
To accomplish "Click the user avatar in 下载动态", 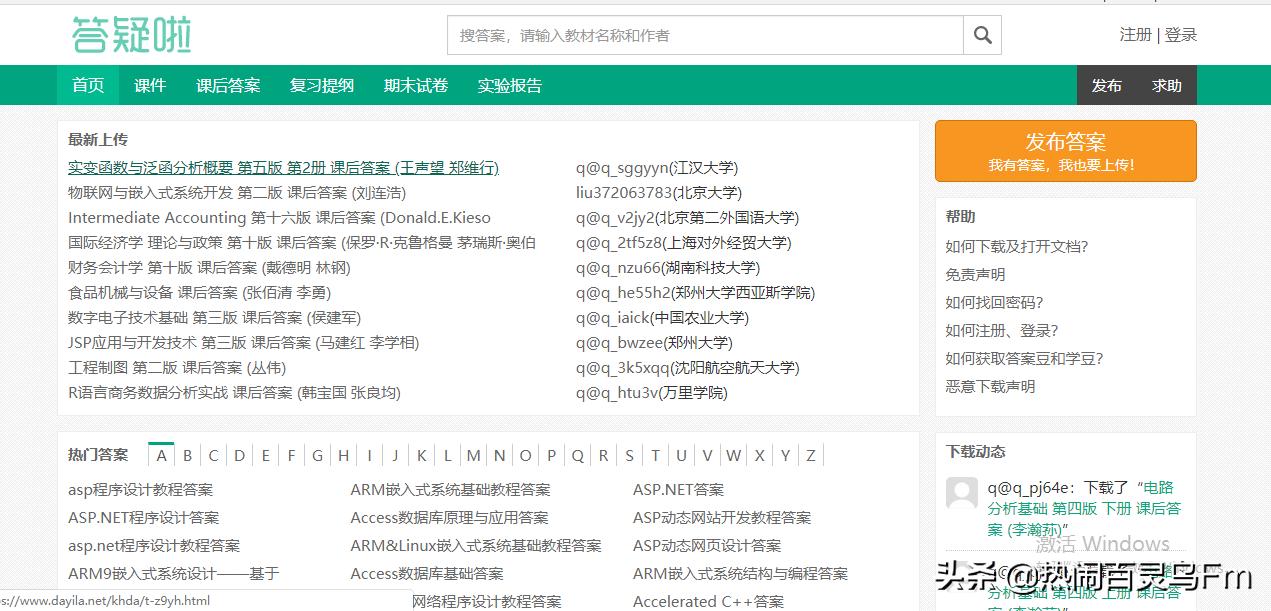I will [x=961, y=493].
